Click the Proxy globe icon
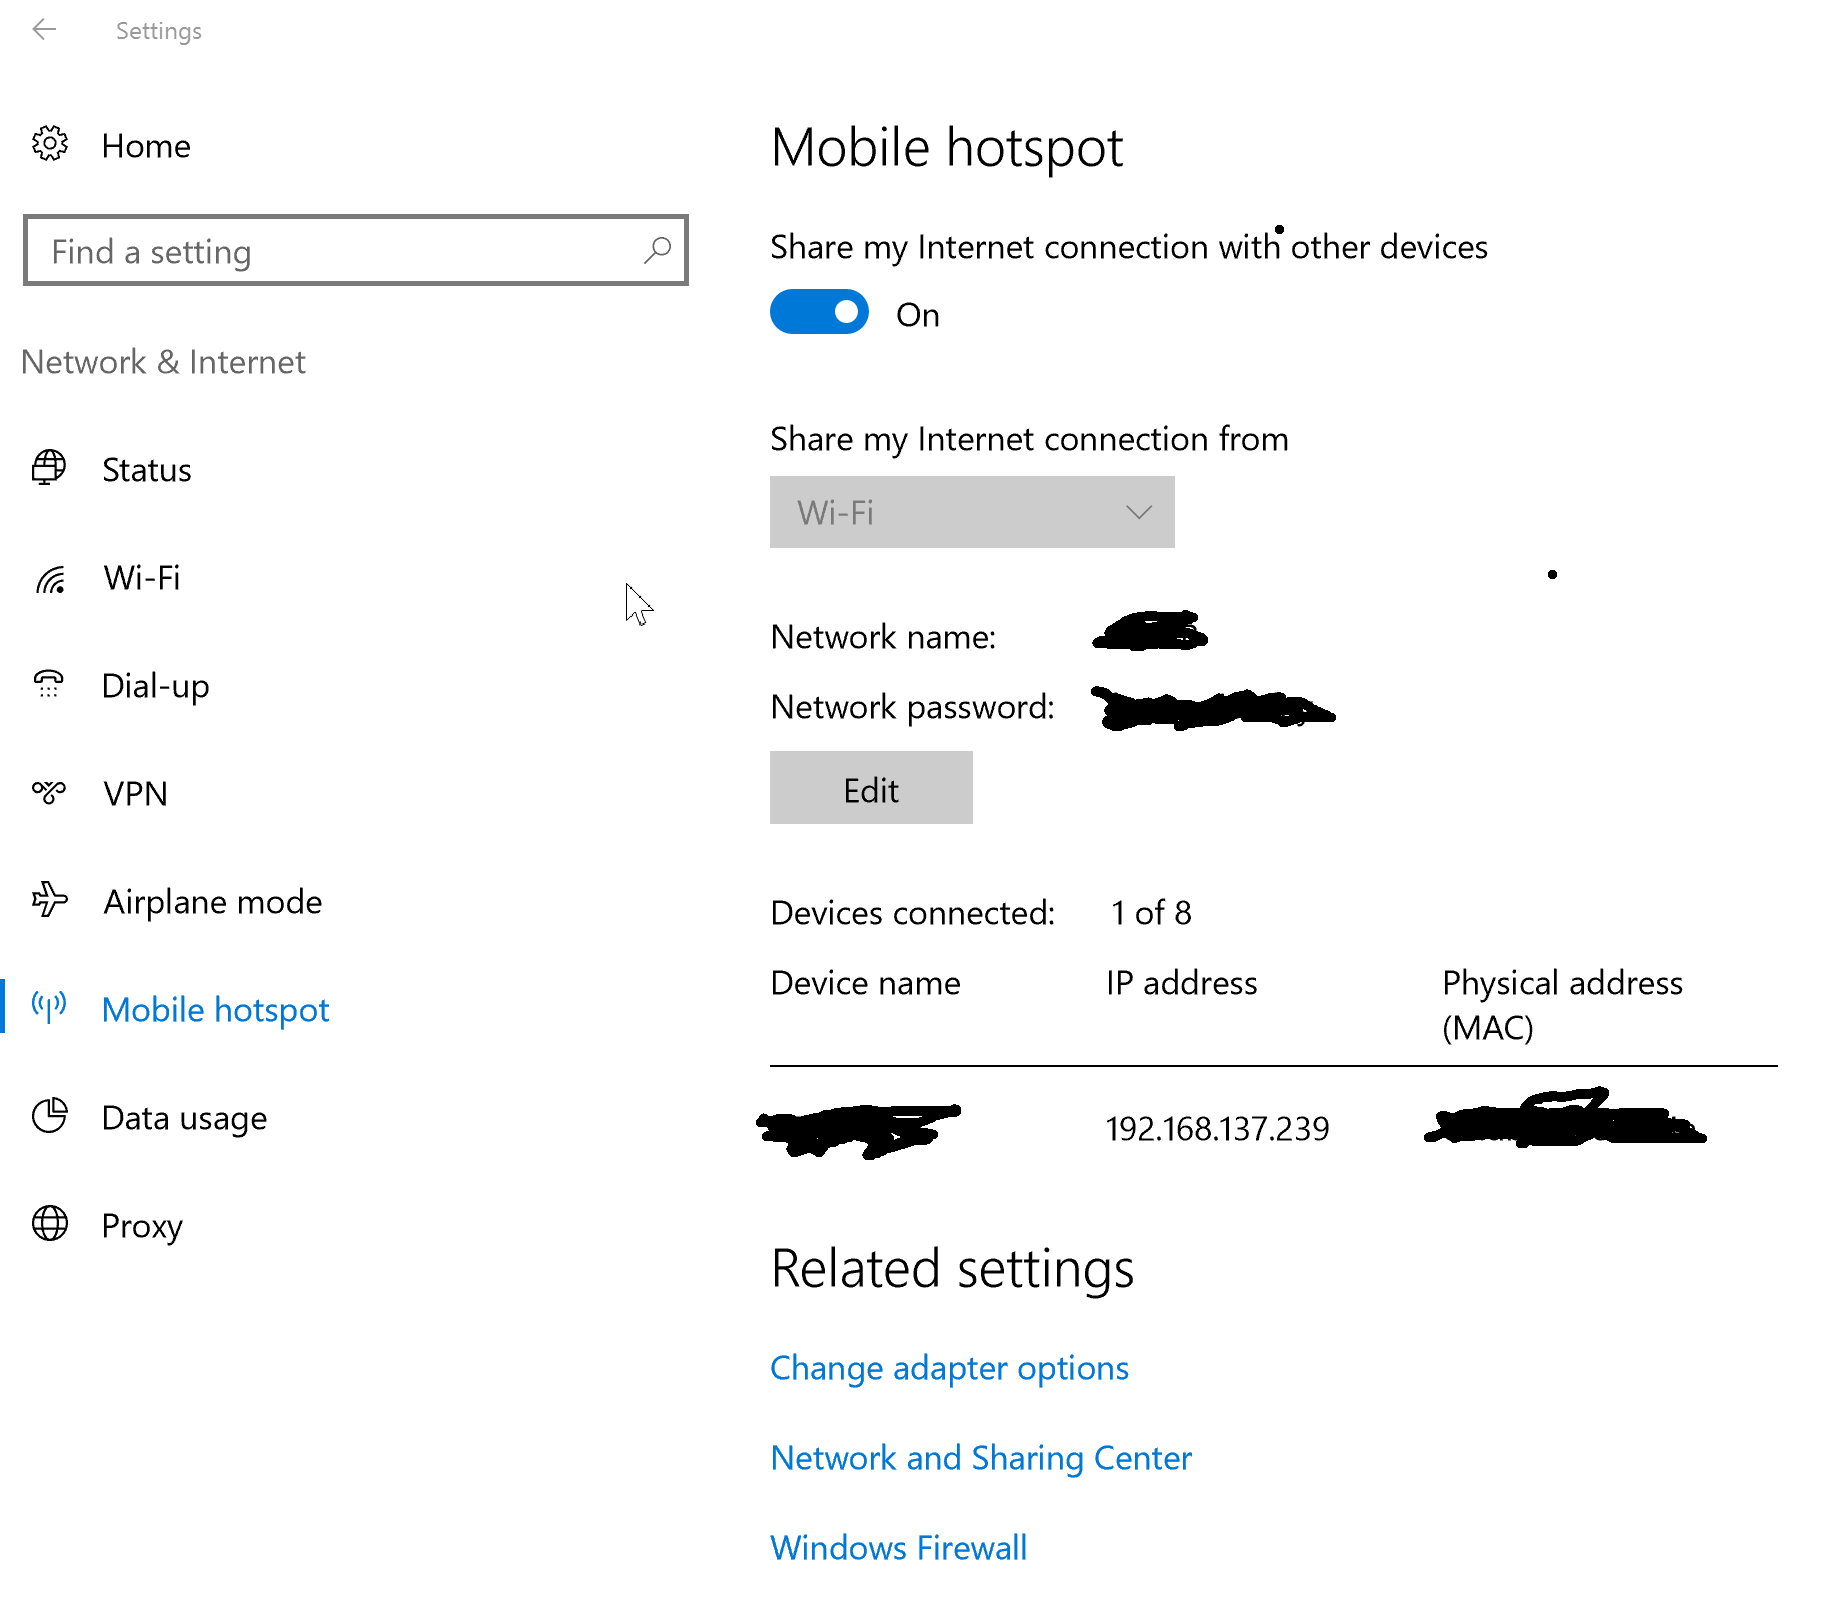Screen dimensions: 1846x1607 click(49, 1223)
